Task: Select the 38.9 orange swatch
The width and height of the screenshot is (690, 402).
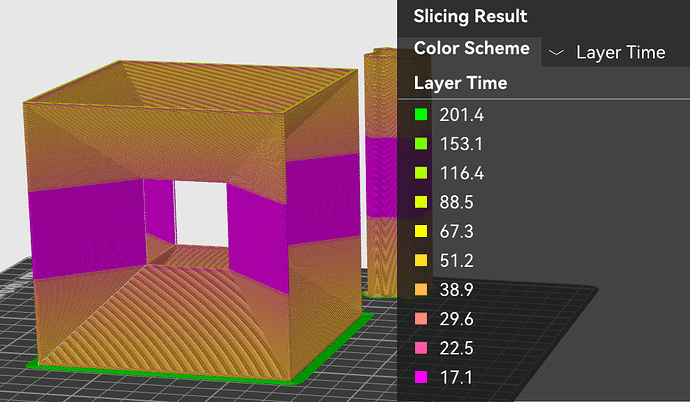Action: (x=421, y=289)
